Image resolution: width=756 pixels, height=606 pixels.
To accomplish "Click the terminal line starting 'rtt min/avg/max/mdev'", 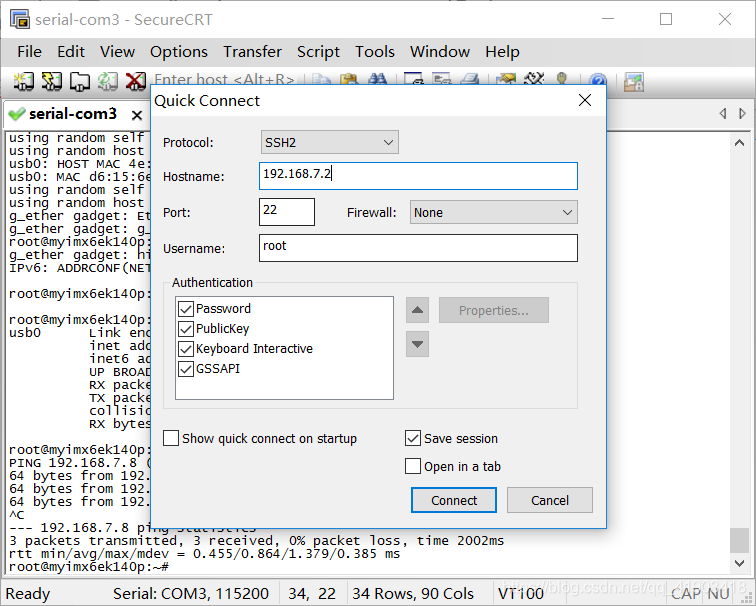I will point(204,553).
